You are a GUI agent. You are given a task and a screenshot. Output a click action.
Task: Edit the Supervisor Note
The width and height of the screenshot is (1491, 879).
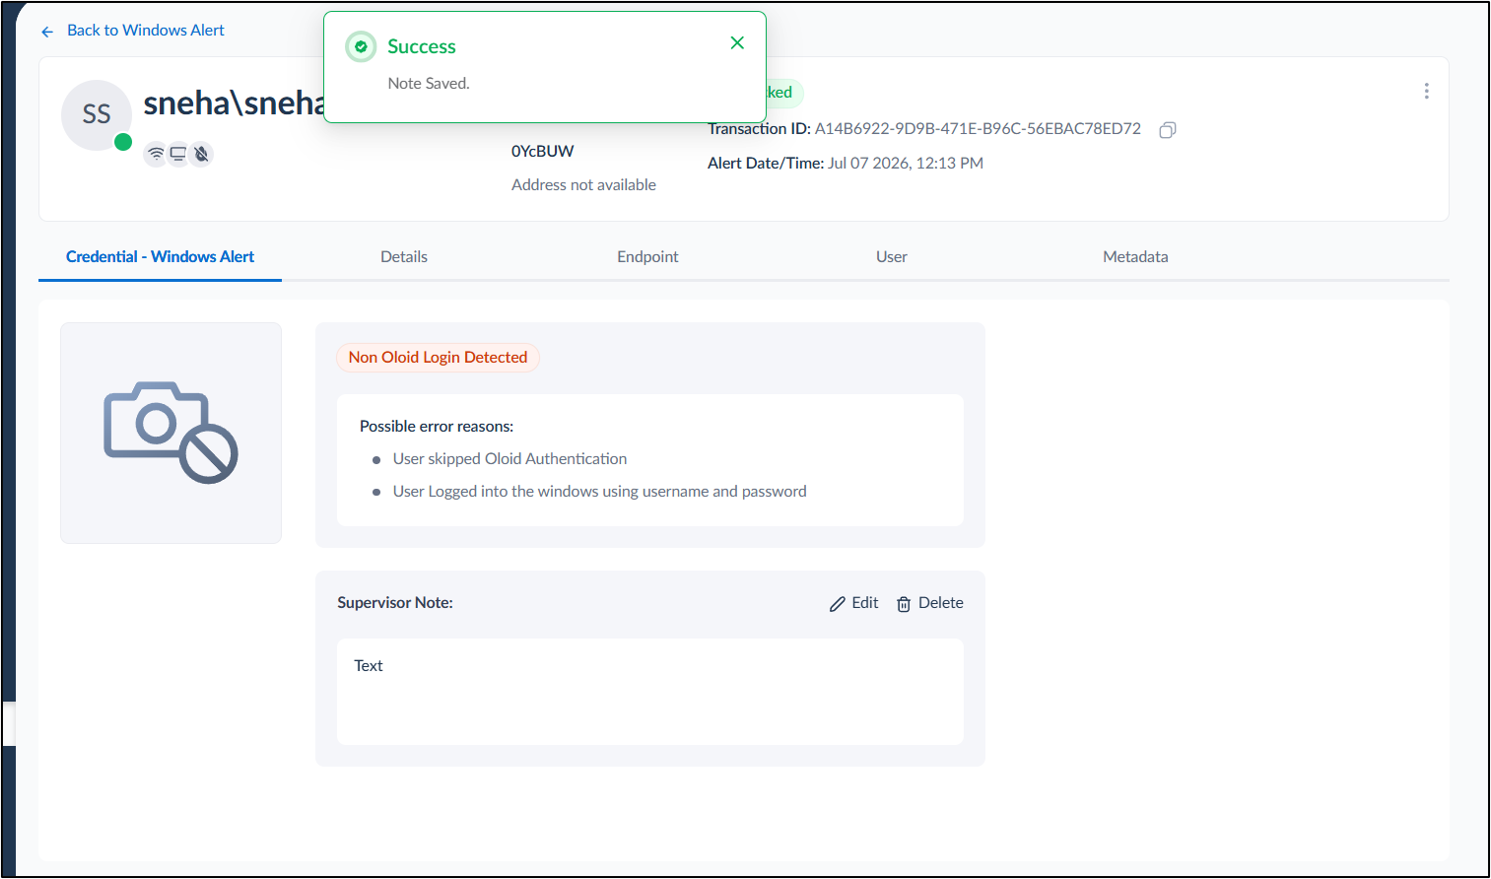pyautogui.click(x=854, y=603)
